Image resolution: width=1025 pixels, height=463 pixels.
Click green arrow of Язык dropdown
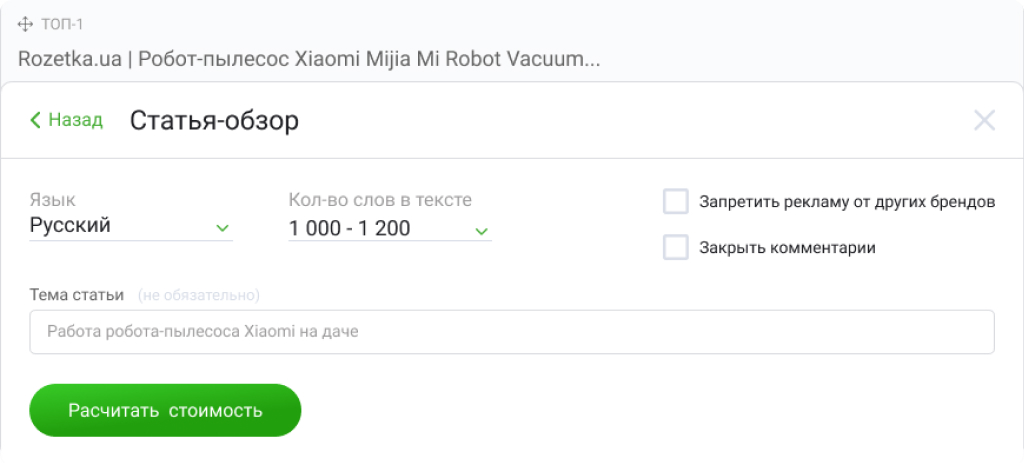click(222, 229)
